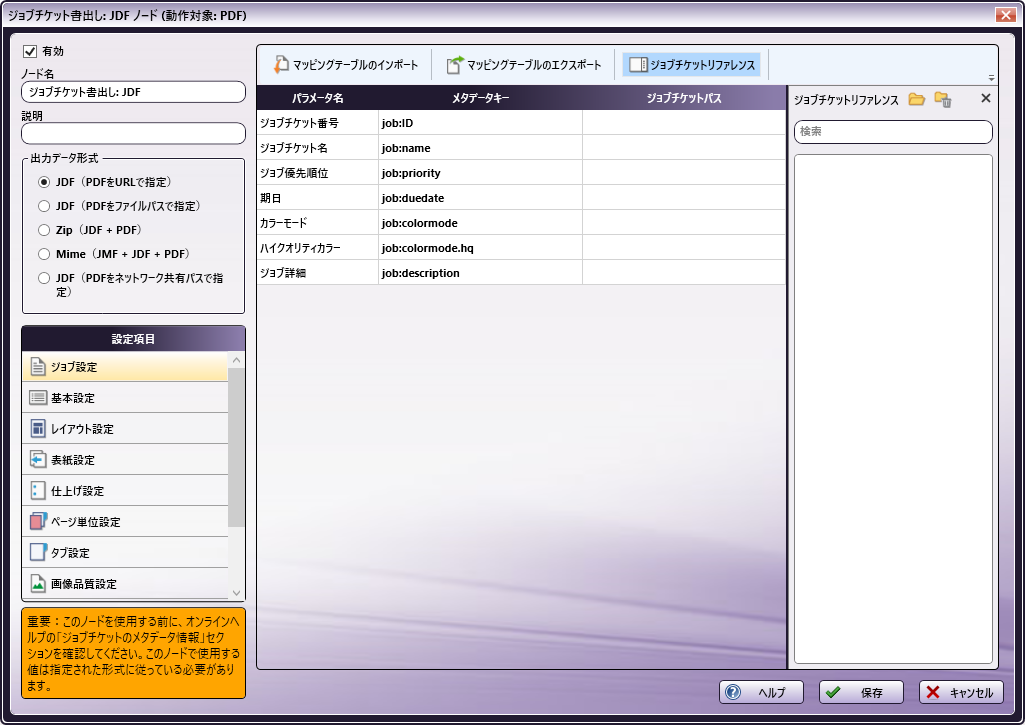Click the green checkmark save icon
Viewport: 1025px width, 725px height.
(x=833, y=692)
